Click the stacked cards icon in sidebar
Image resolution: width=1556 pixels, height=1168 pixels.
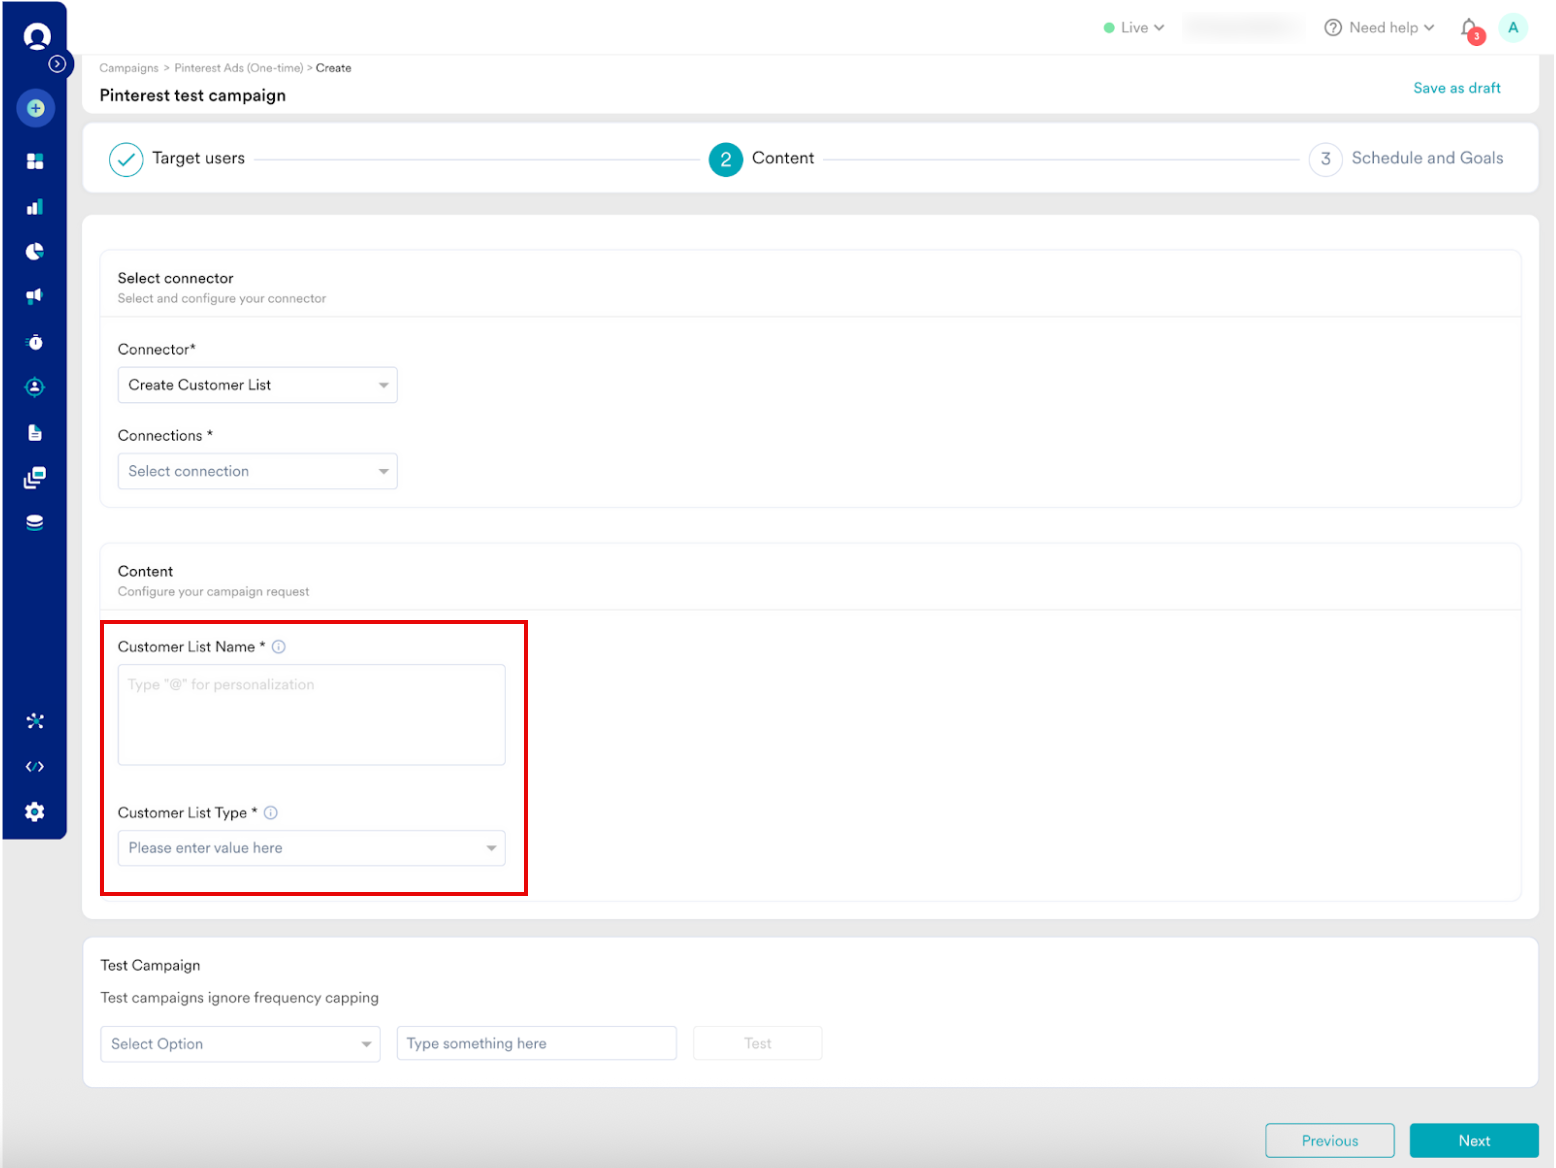coord(35,478)
